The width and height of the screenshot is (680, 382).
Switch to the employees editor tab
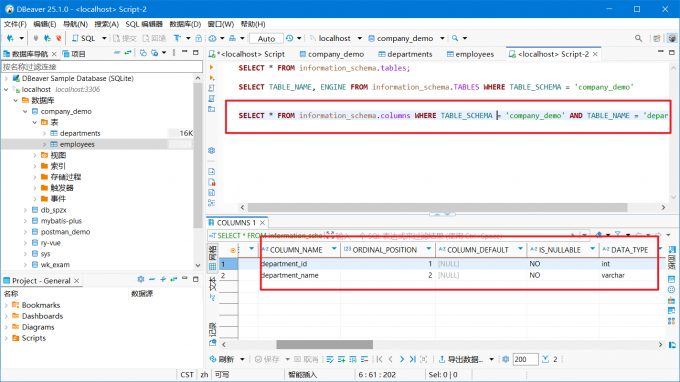click(x=470, y=54)
